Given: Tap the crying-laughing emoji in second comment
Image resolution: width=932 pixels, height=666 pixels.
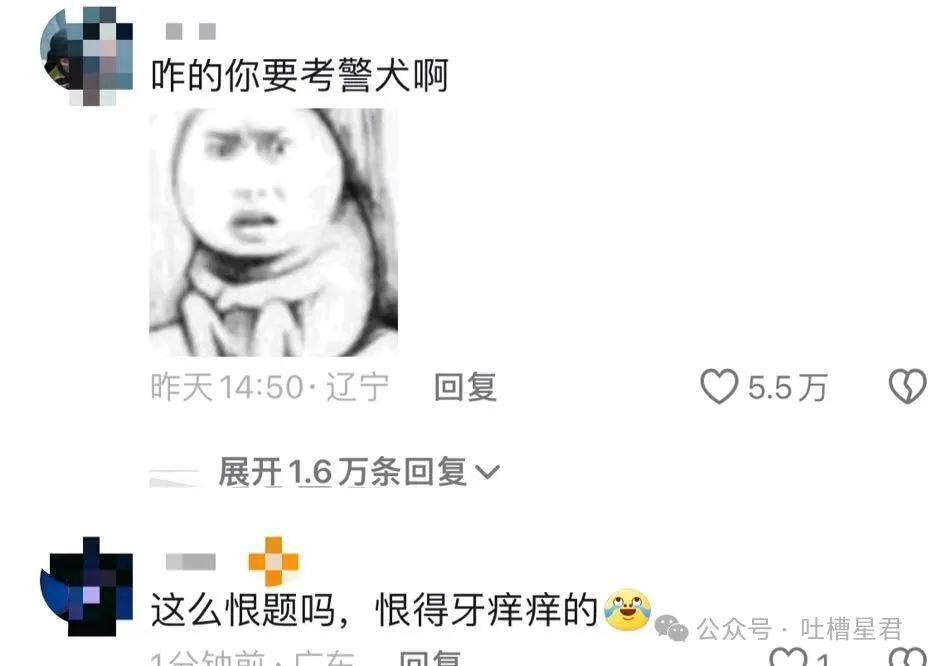Looking at the screenshot, I should (627, 610).
